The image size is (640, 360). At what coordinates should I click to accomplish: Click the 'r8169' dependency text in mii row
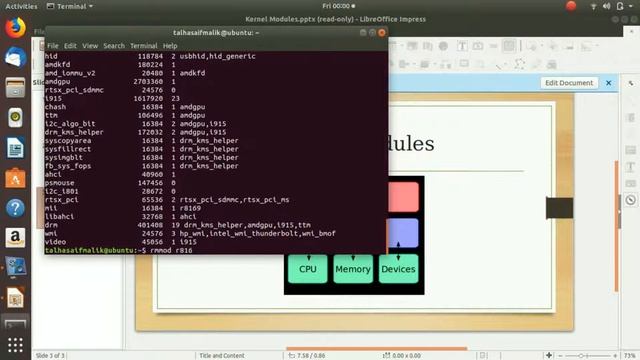click(190, 208)
